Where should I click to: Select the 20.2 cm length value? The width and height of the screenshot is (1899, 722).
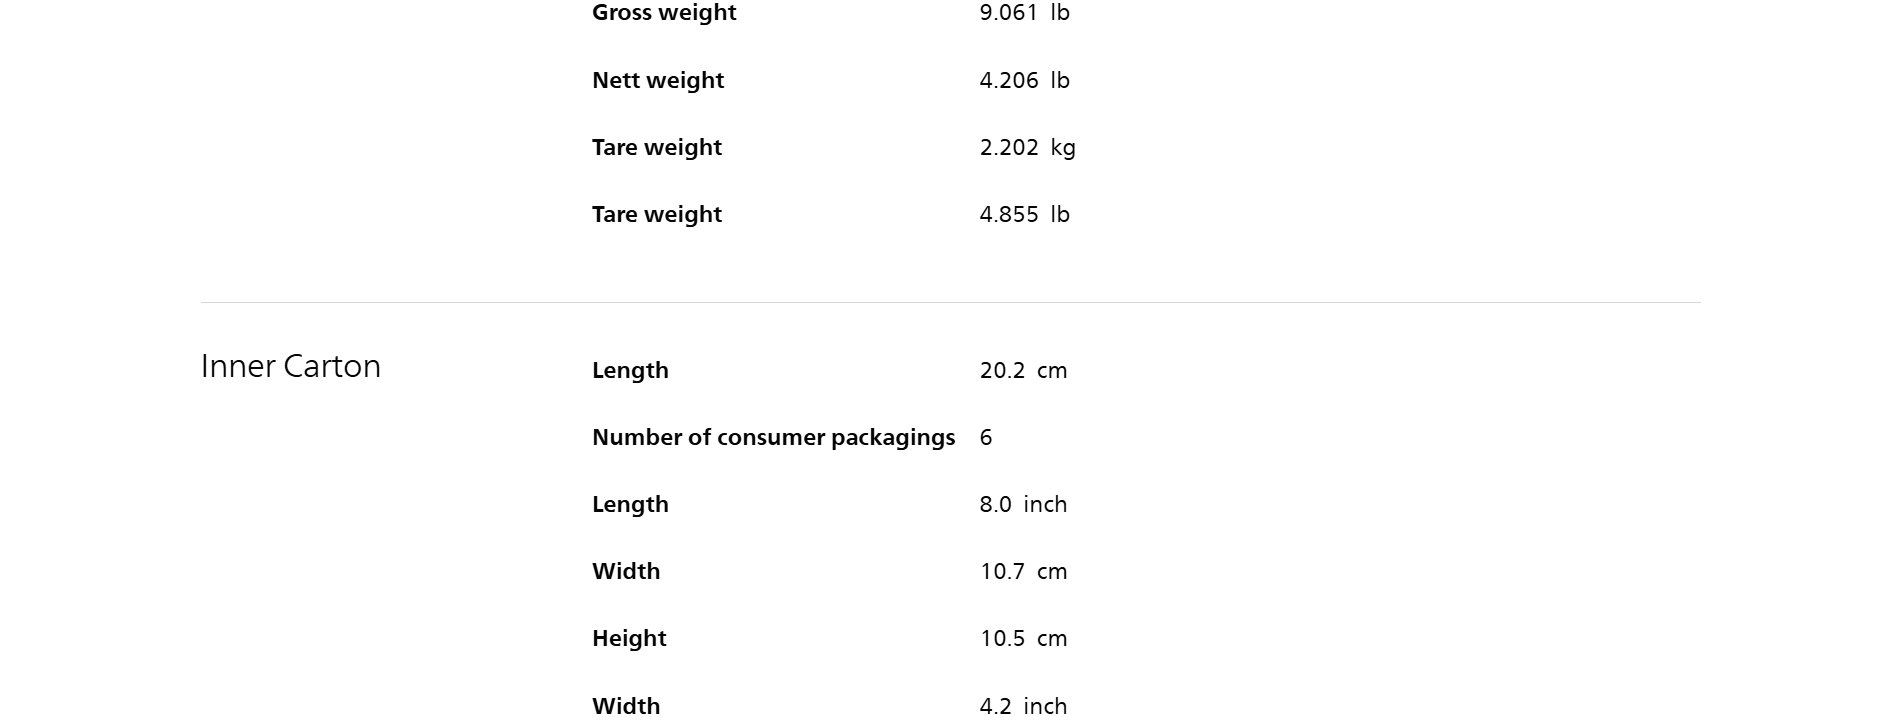coord(1023,370)
